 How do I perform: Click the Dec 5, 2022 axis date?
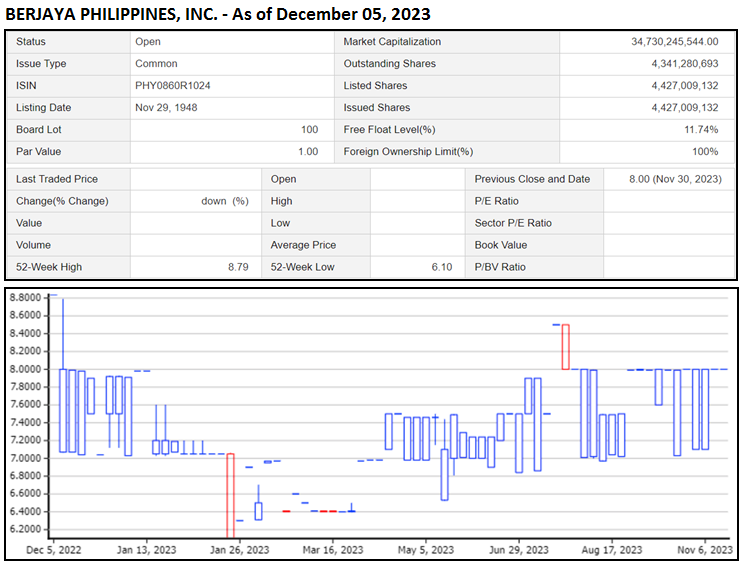click(x=54, y=550)
